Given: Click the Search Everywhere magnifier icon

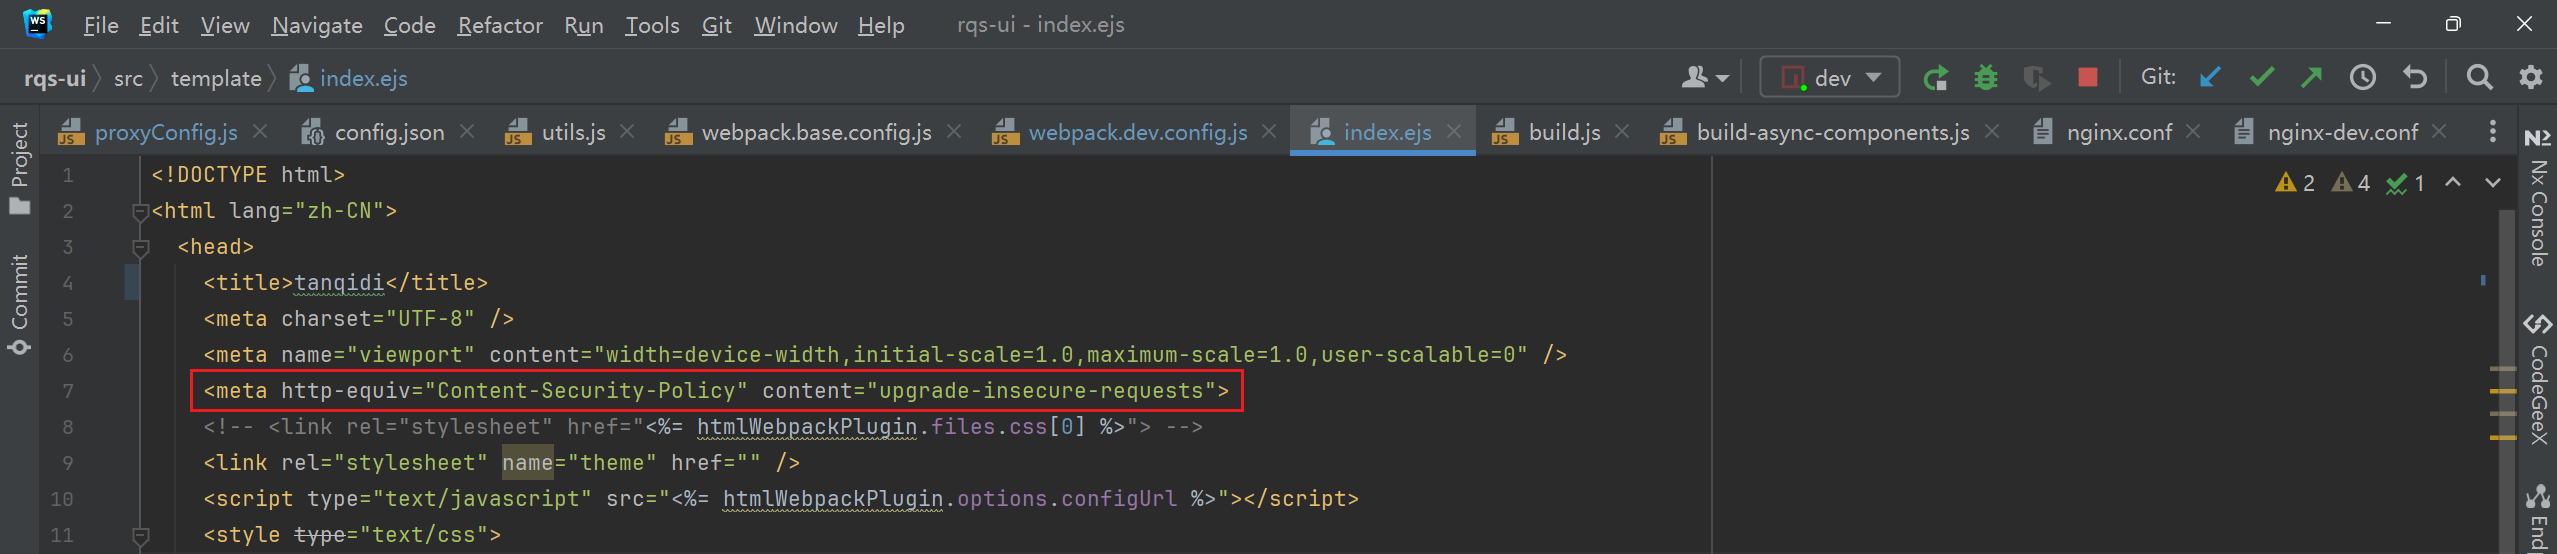Looking at the screenshot, I should point(2479,77).
